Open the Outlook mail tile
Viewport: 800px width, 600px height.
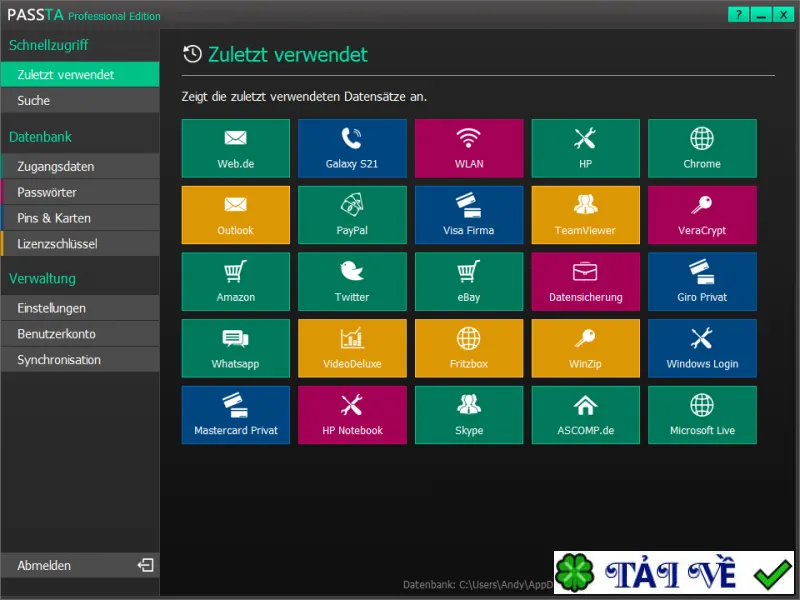point(236,215)
